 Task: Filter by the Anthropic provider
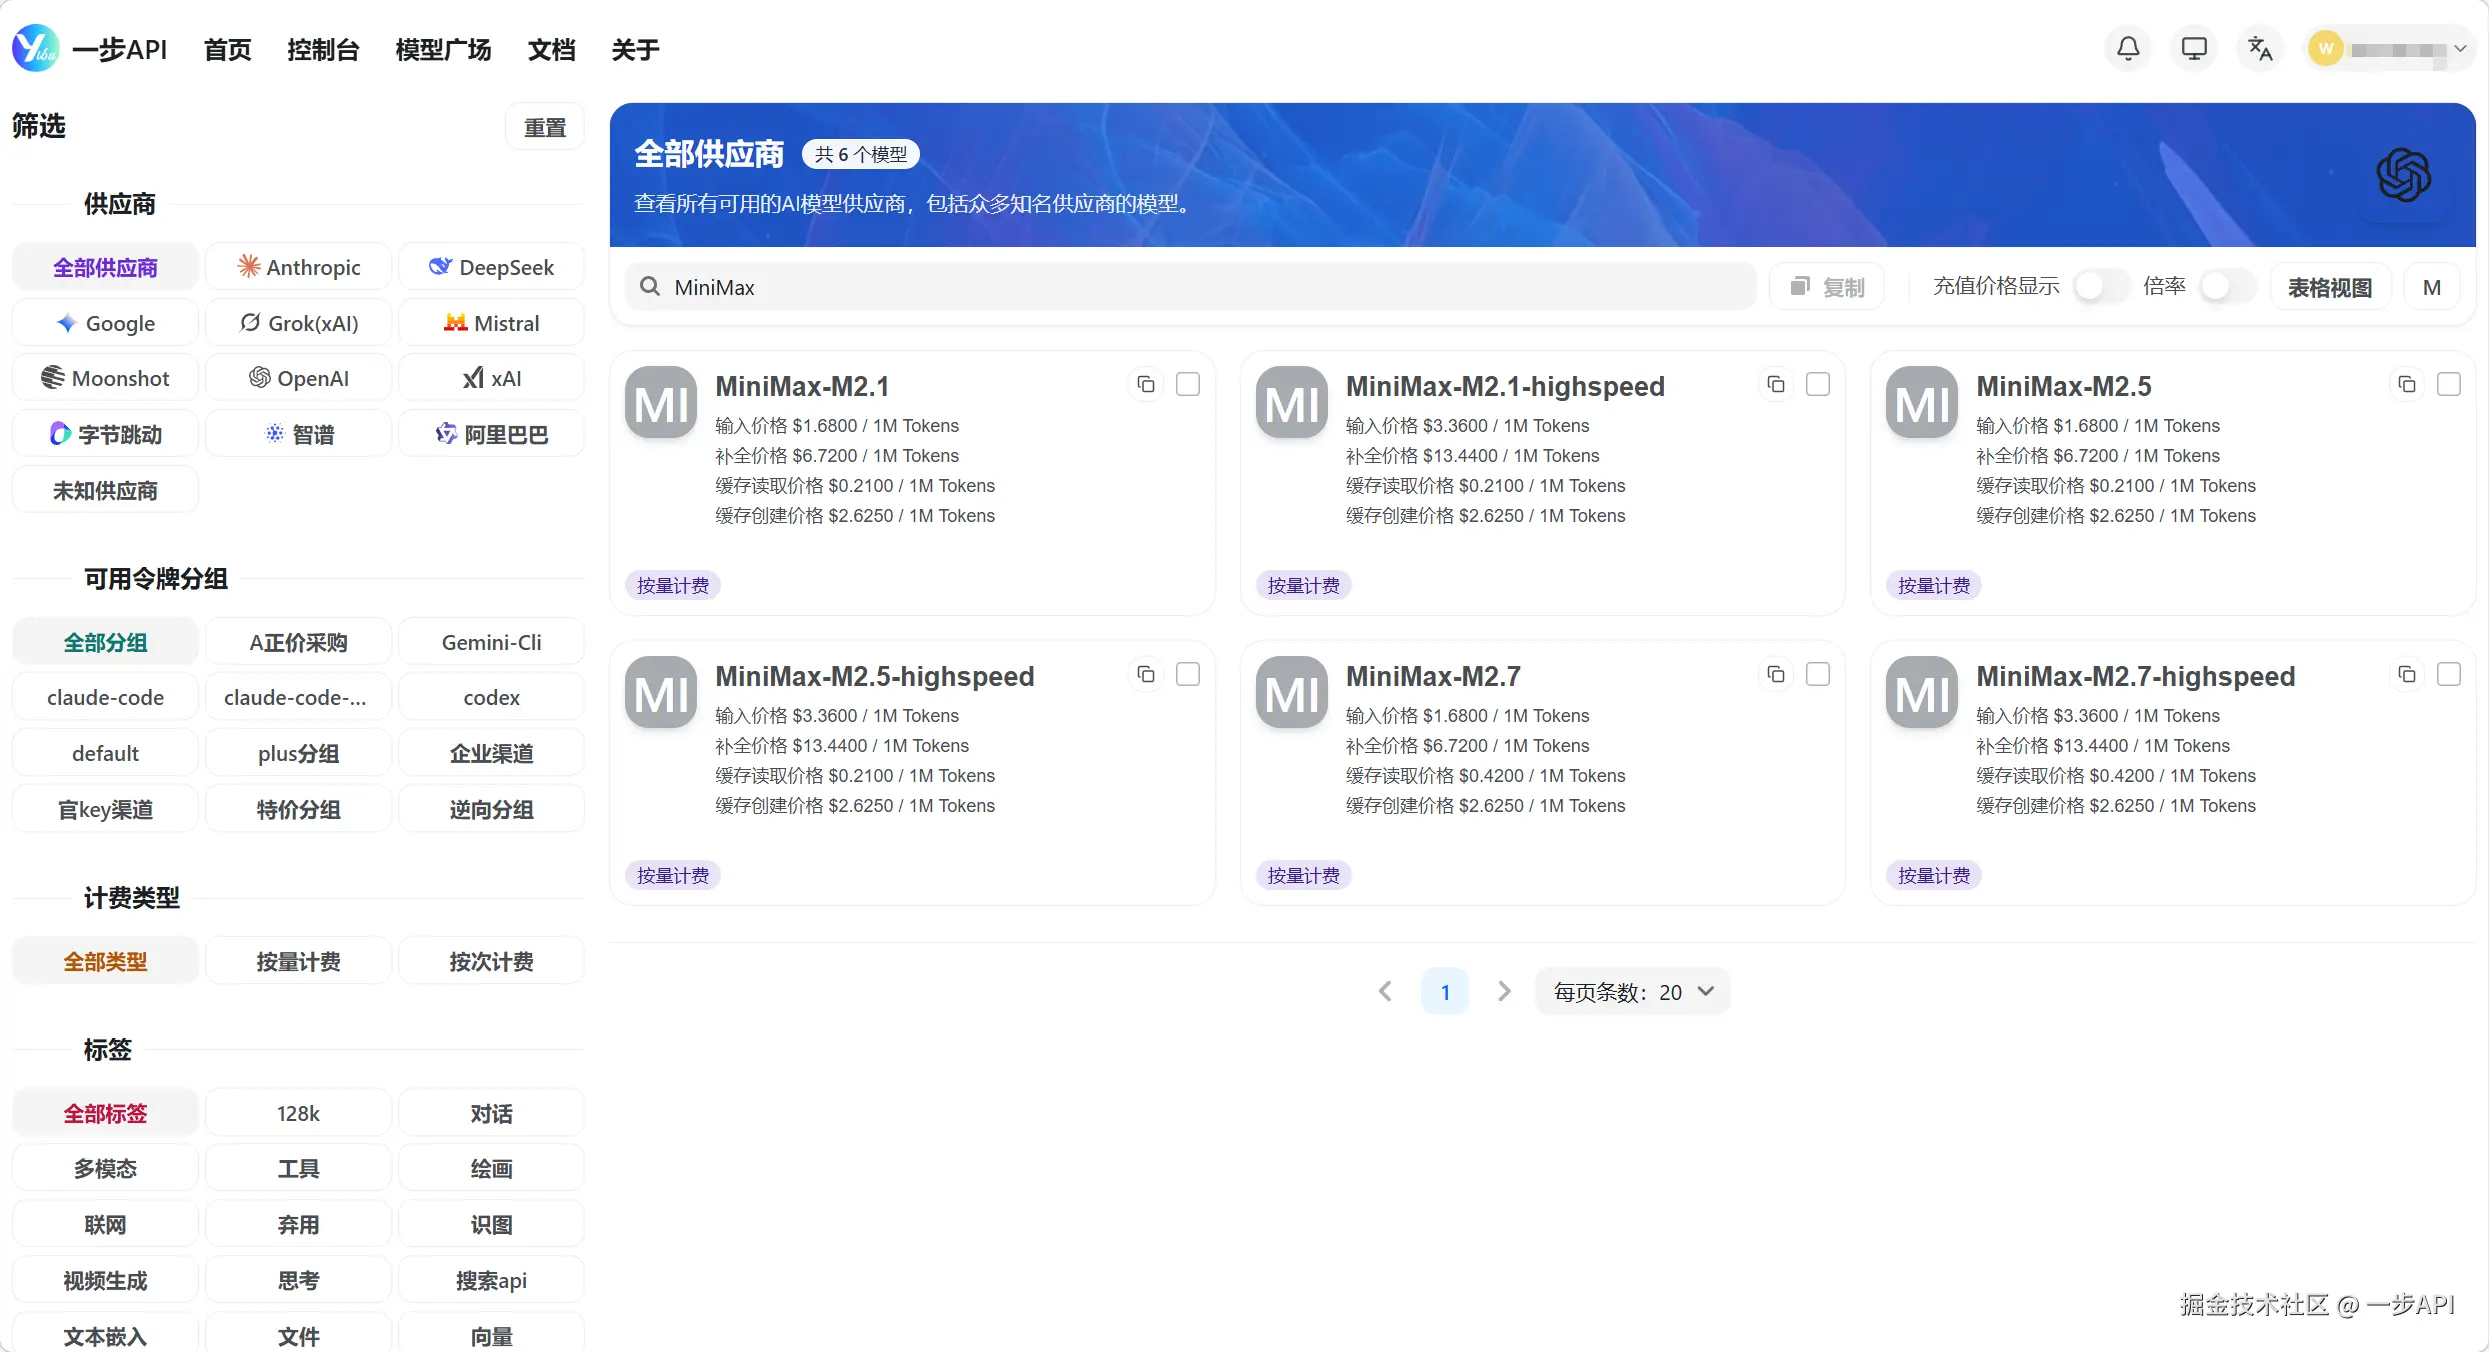(x=298, y=267)
